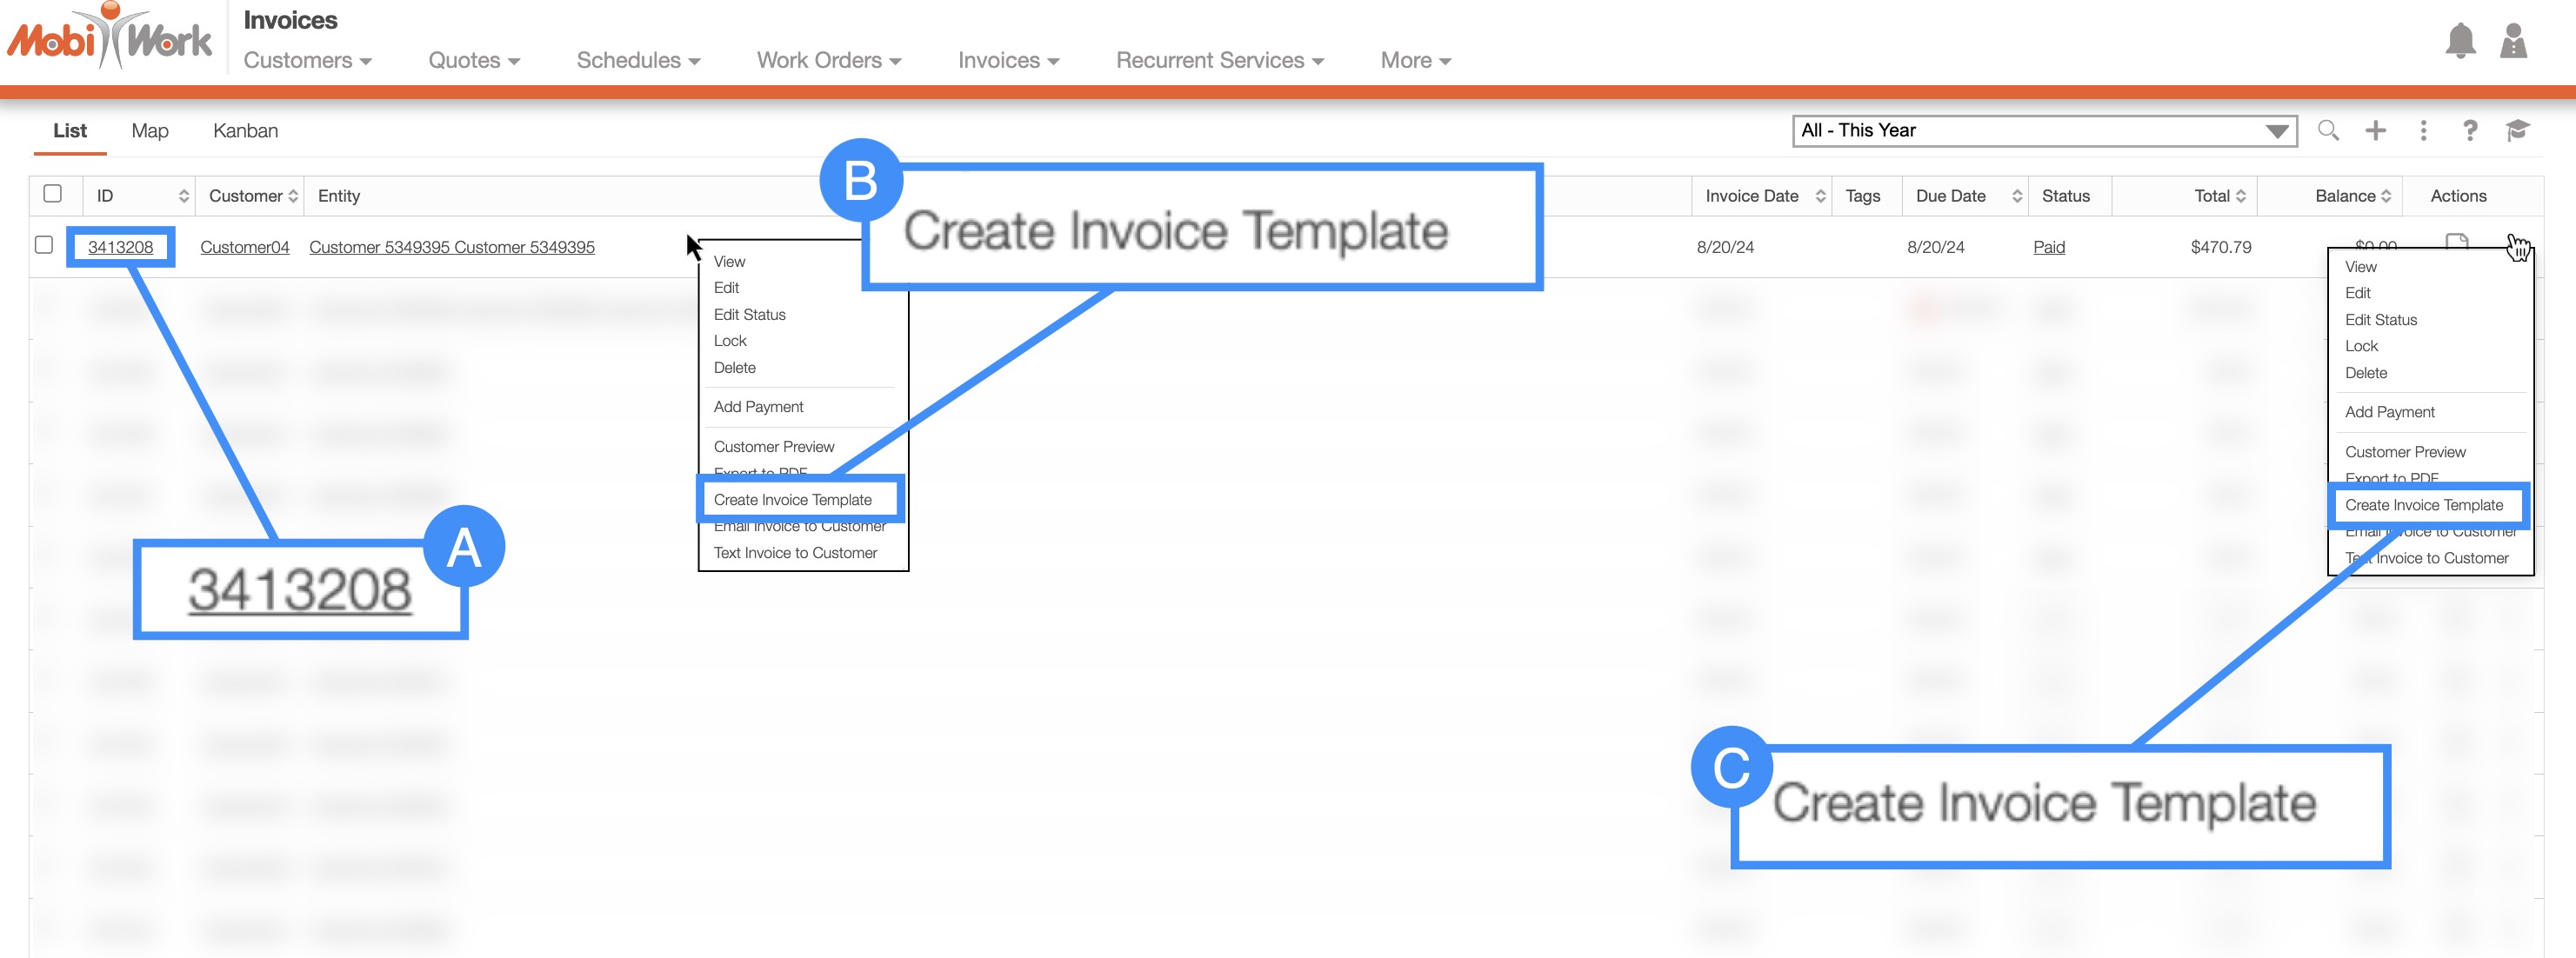Select Add Payment in right context menu
This screenshot has width=2576, height=958.
[x=2389, y=412]
